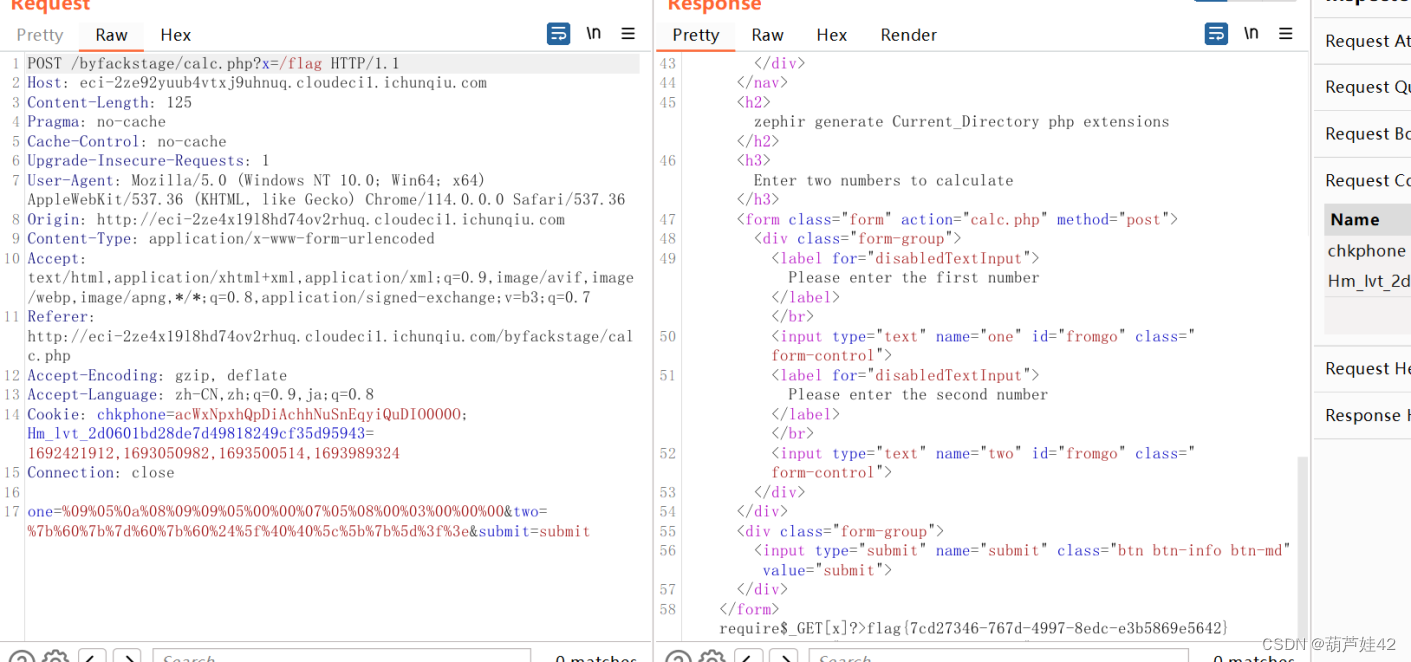This screenshot has height=662, width=1411.
Task: Go to previous match under Response panel
Action: pos(749,657)
